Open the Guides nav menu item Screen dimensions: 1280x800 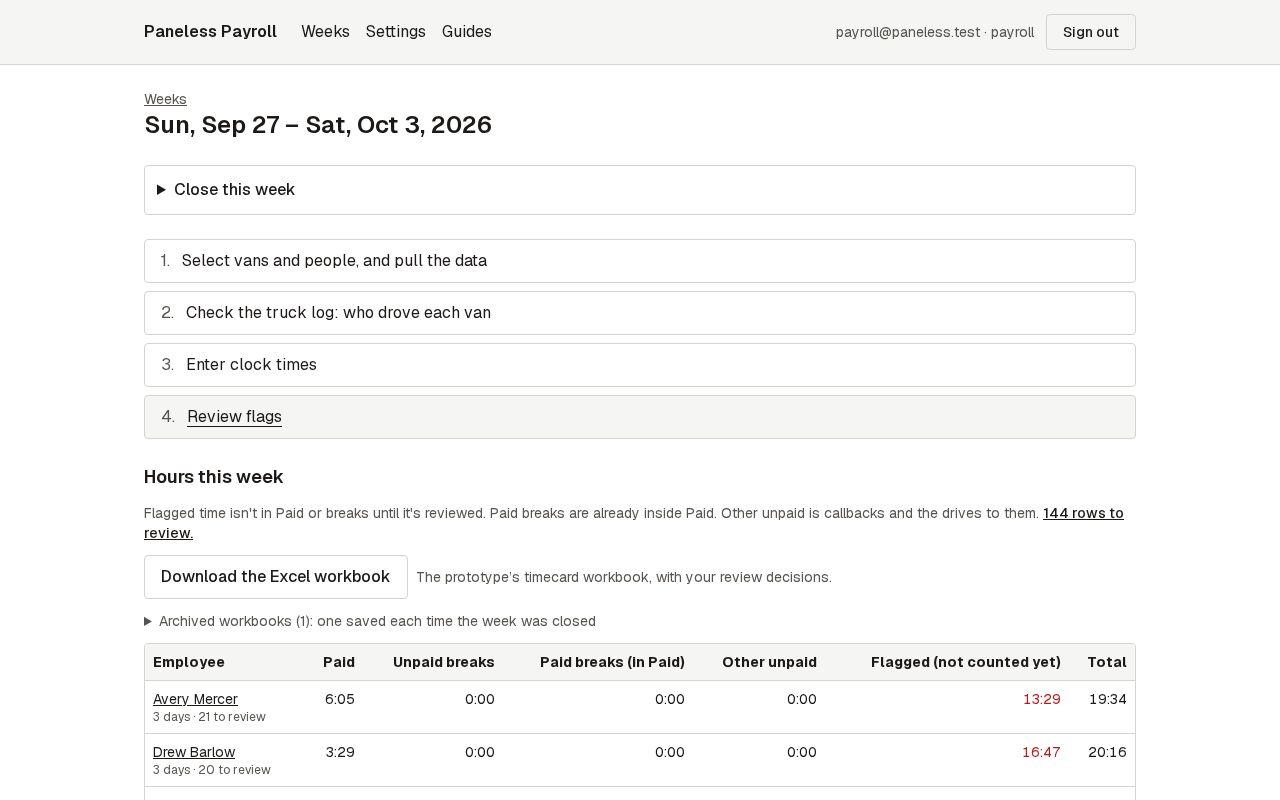467,32
